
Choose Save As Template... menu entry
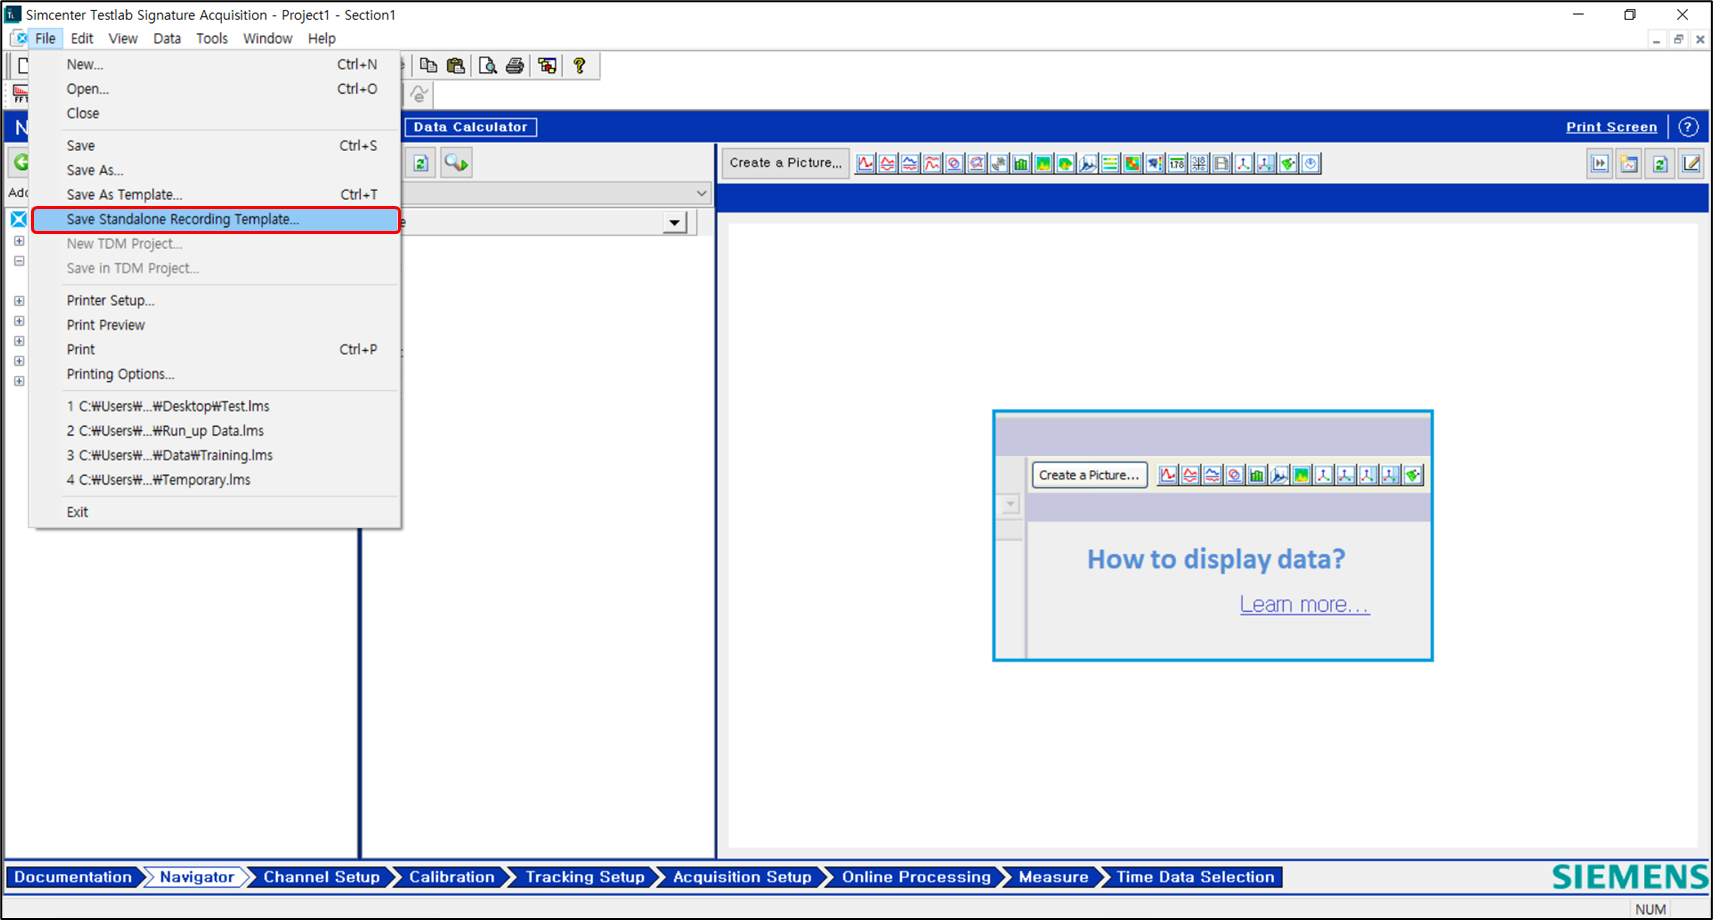(216, 194)
